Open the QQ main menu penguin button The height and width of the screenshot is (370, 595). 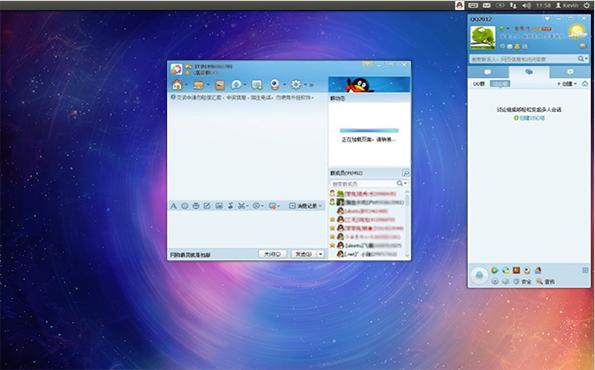479,275
